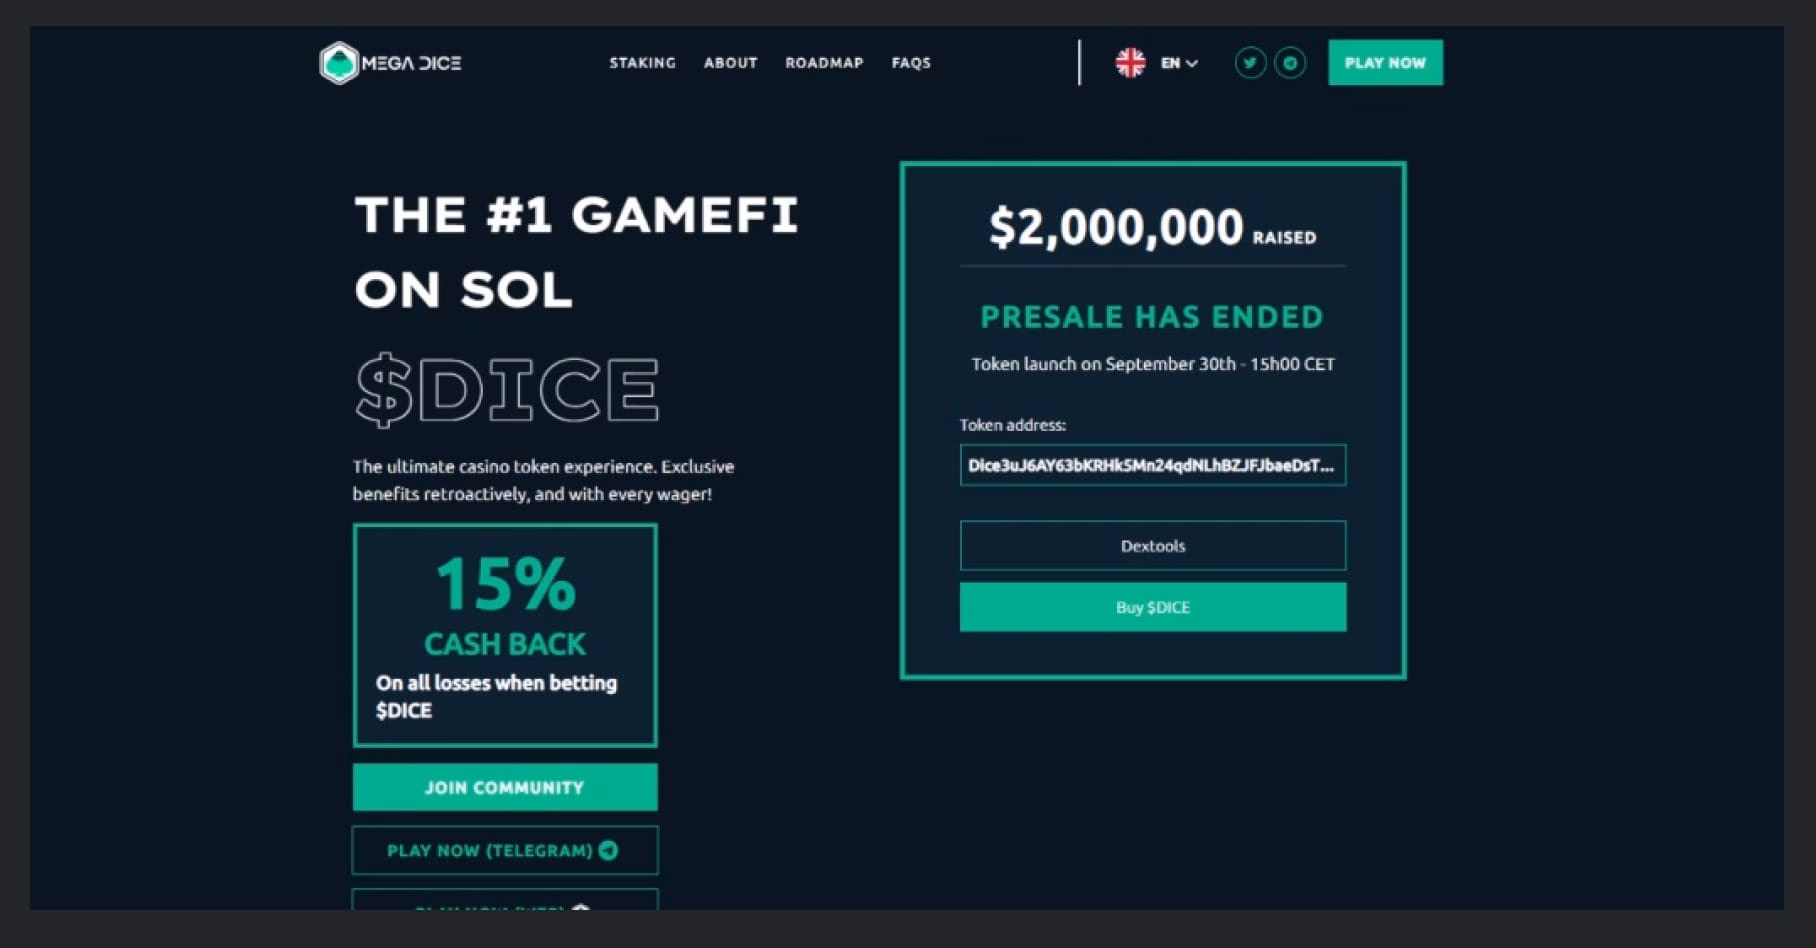The width and height of the screenshot is (1816, 948).
Task: Click the Presale Has Ended text
Action: pos(1152,317)
